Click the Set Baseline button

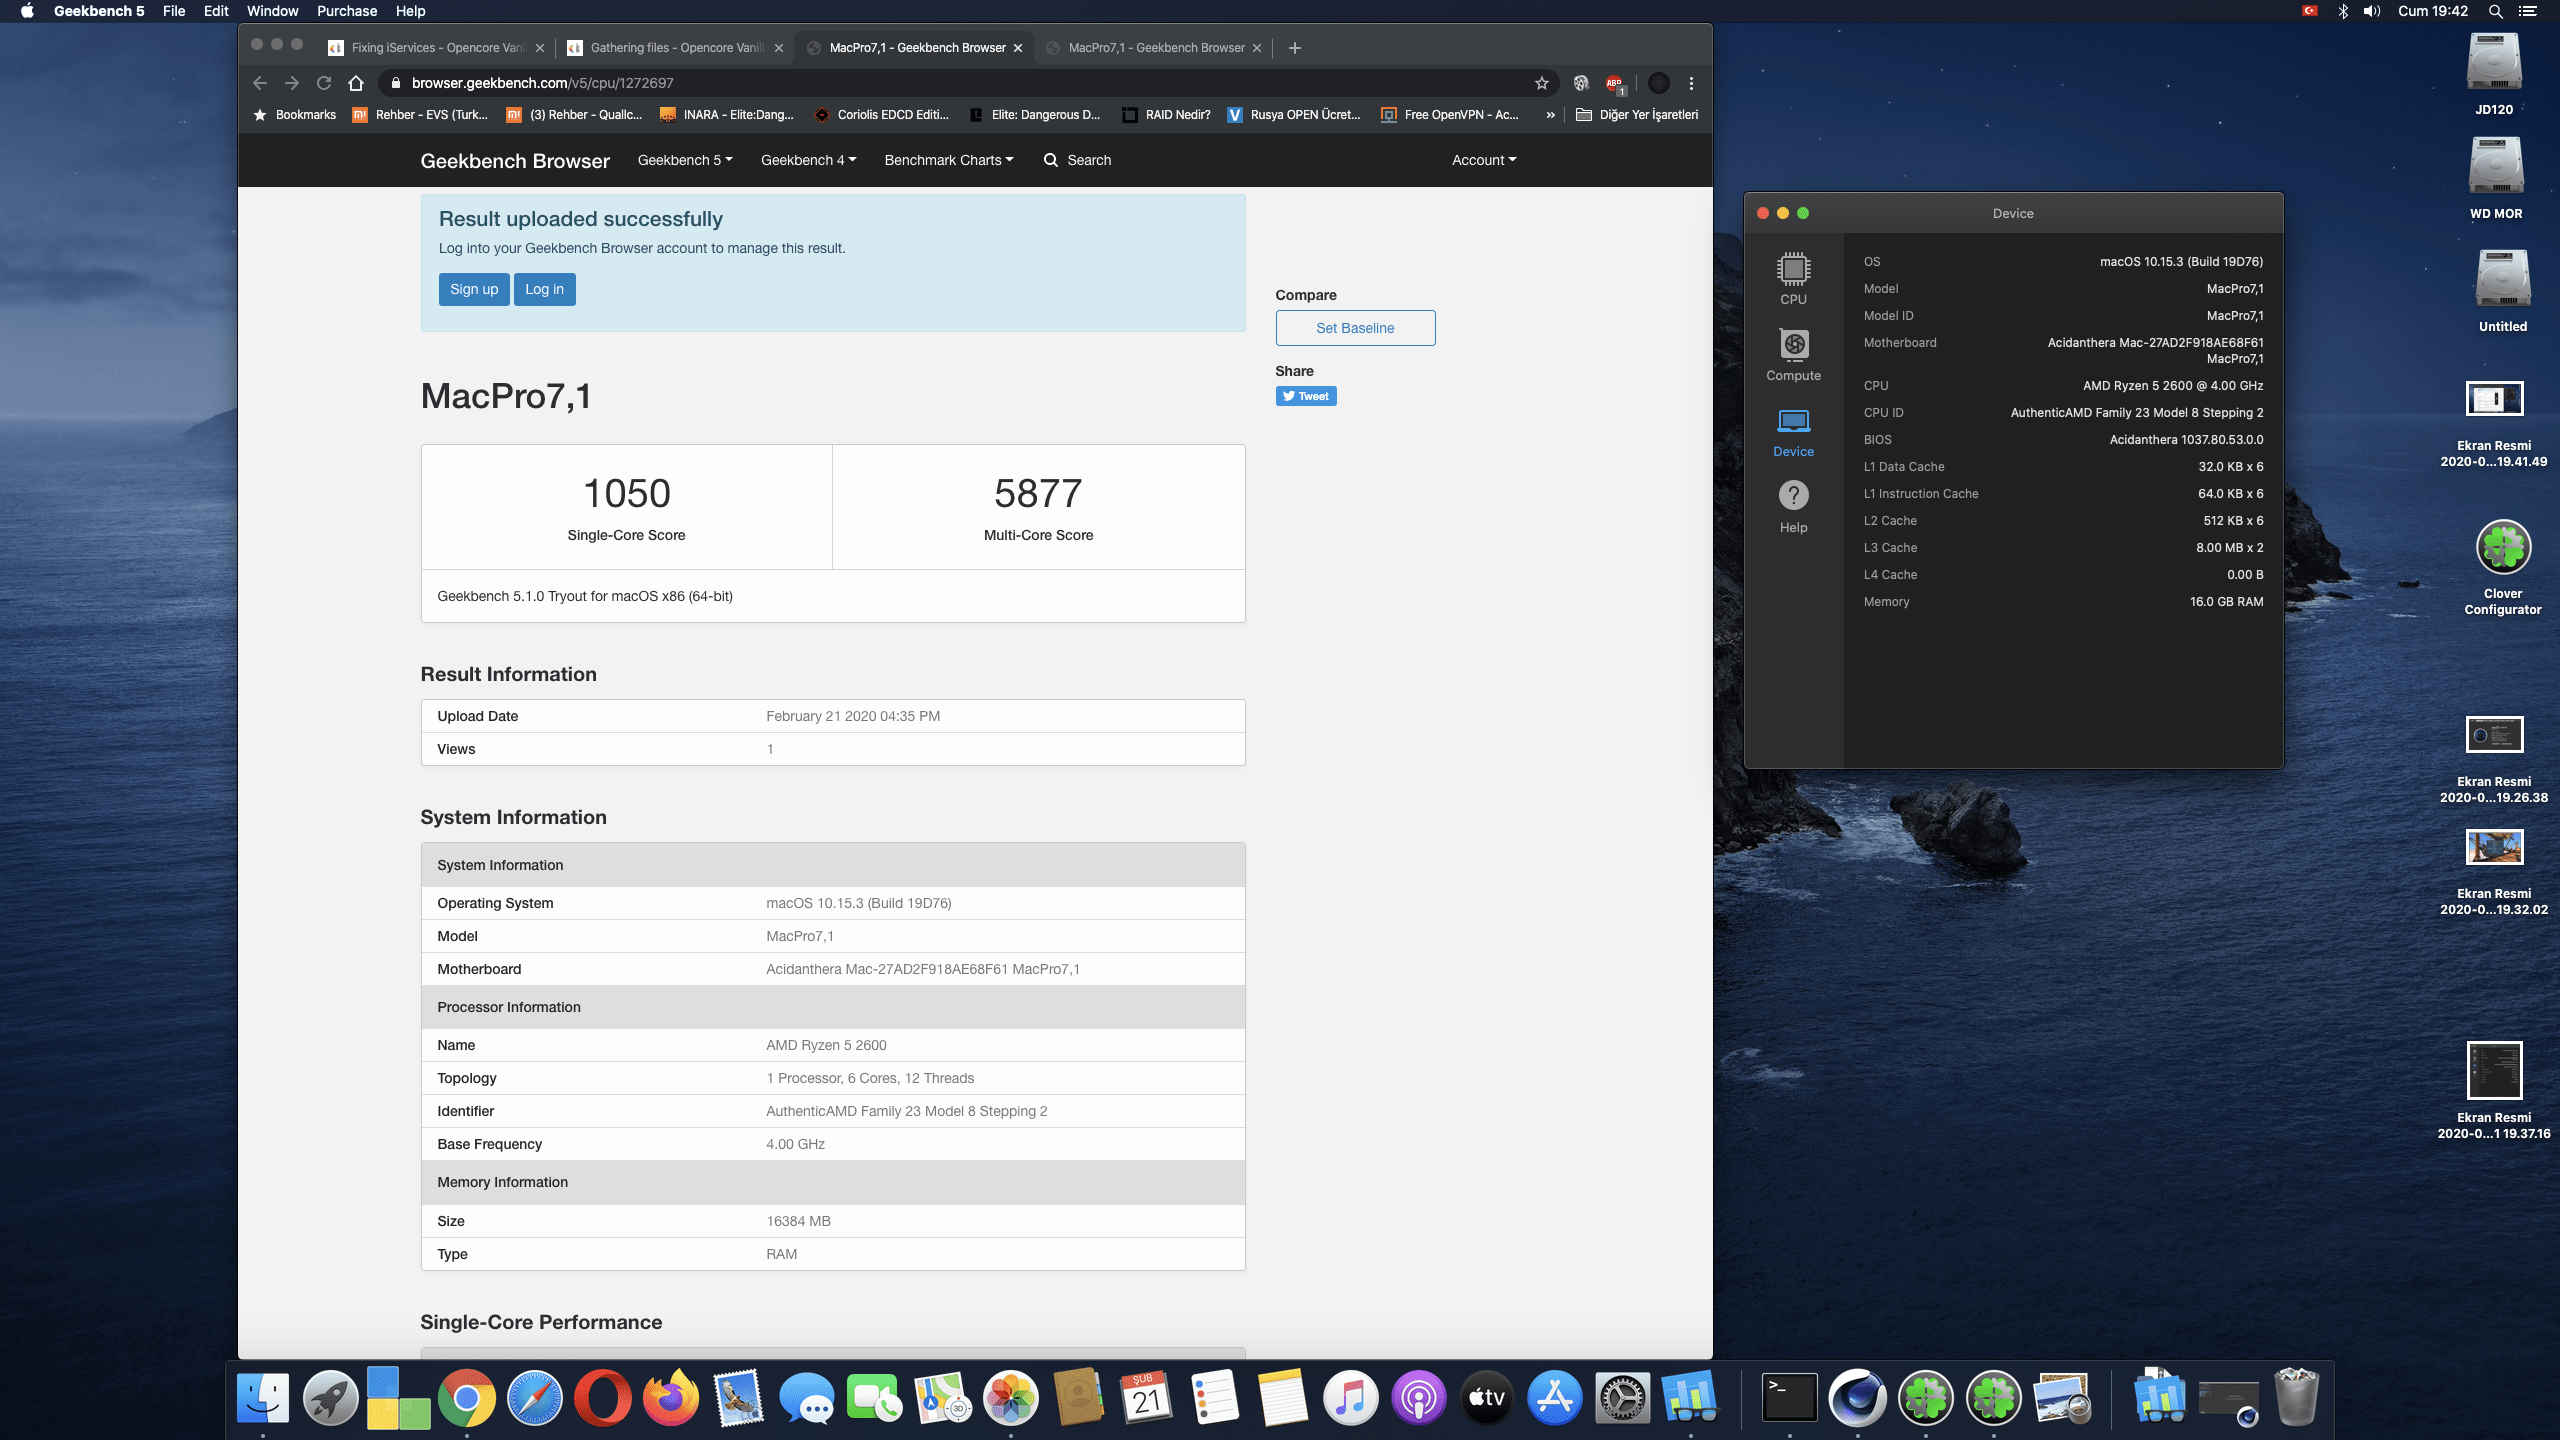coord(1354,328)
